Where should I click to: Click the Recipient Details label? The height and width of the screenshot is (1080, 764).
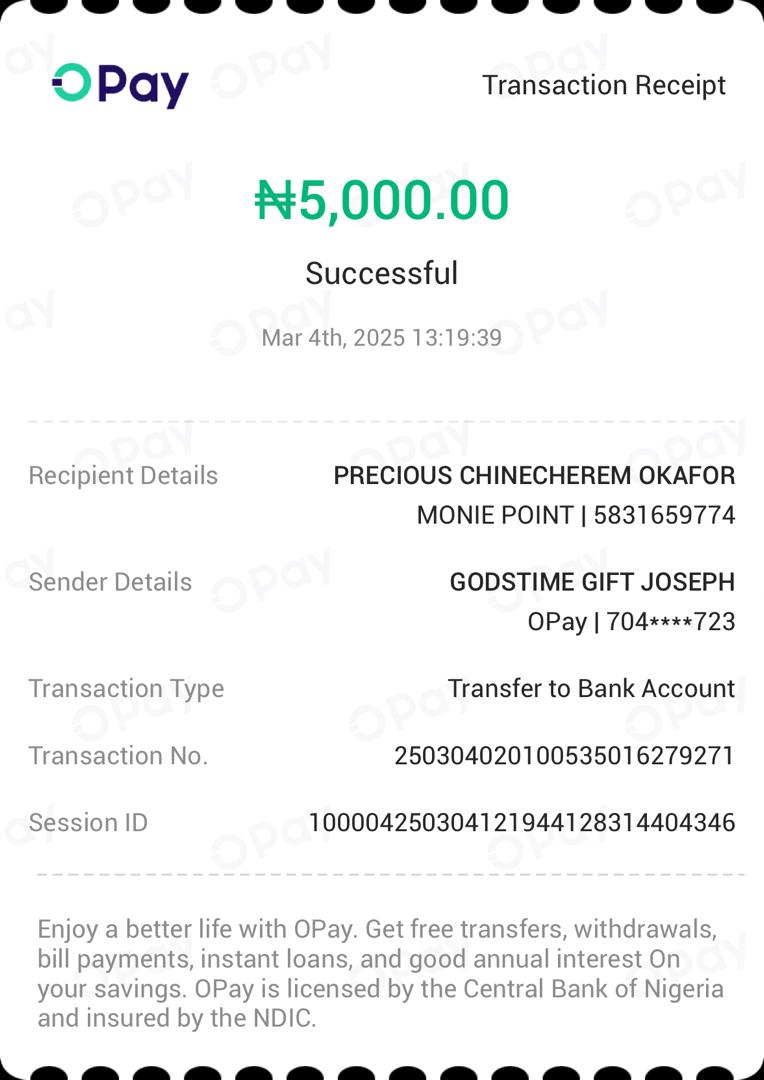[123, 476]
